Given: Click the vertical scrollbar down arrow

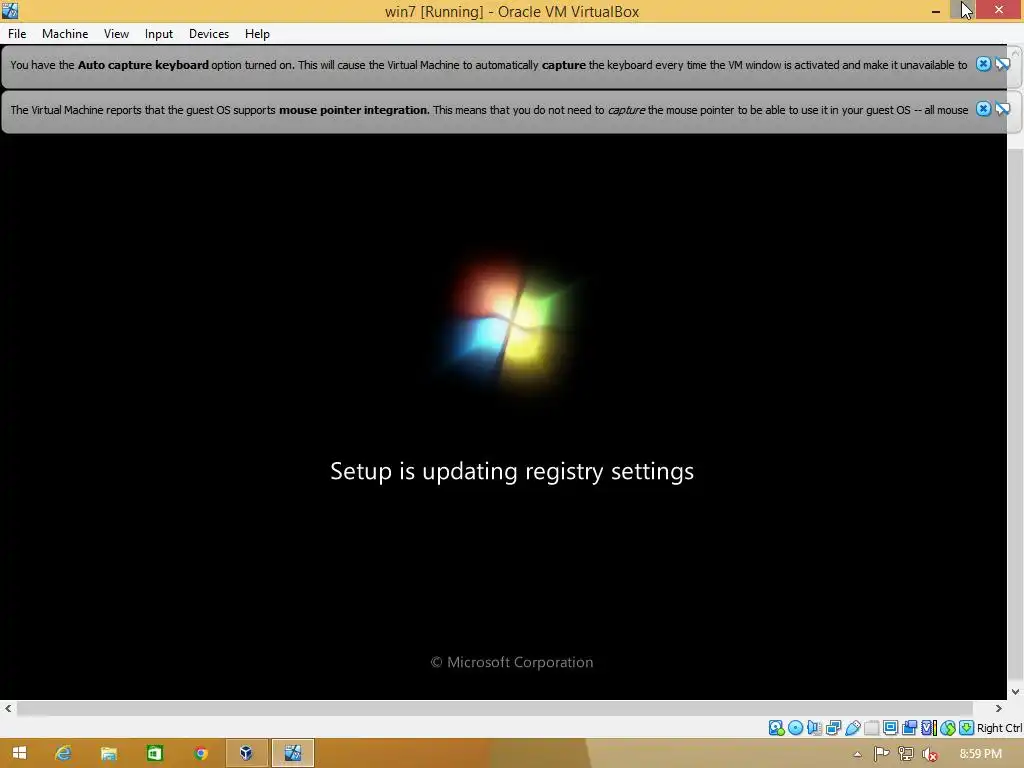Looking at the screenshot, I should tap(1016, 692).
